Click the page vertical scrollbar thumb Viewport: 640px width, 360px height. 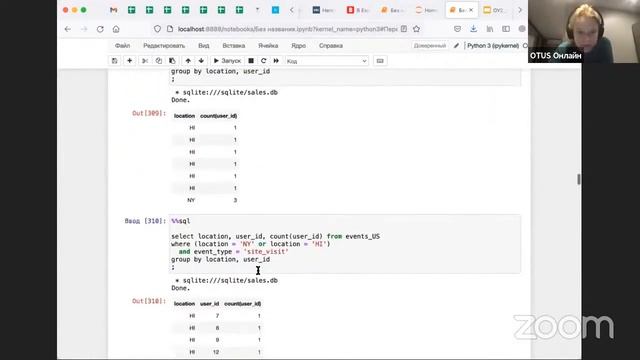coord(579,179)
